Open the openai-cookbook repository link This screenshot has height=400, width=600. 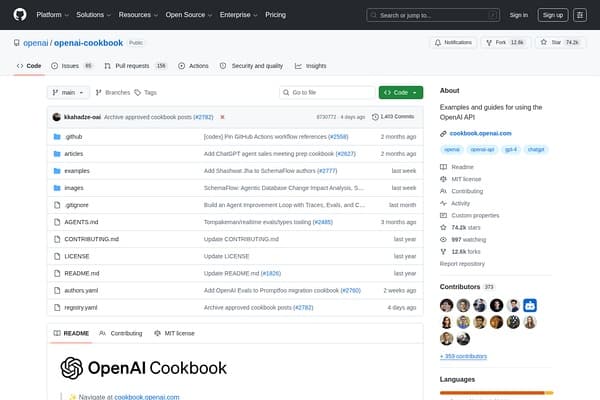tap(88, 43)
